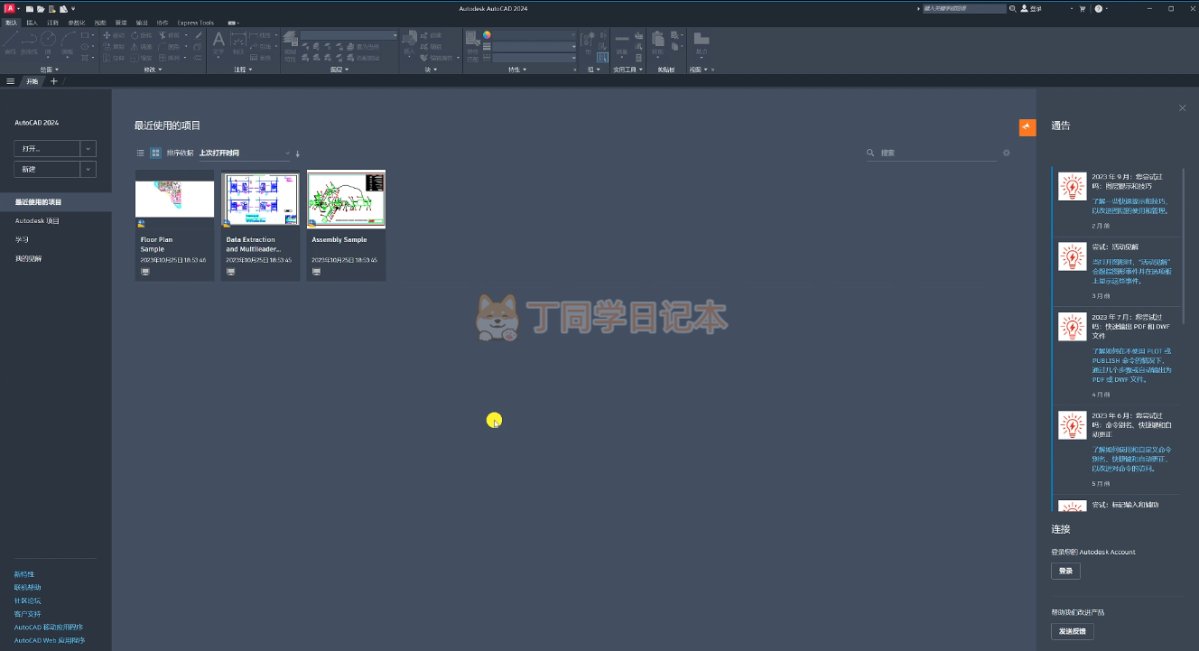
Task: Click the Open file icon in quick access toolbar
Action: 41,8
